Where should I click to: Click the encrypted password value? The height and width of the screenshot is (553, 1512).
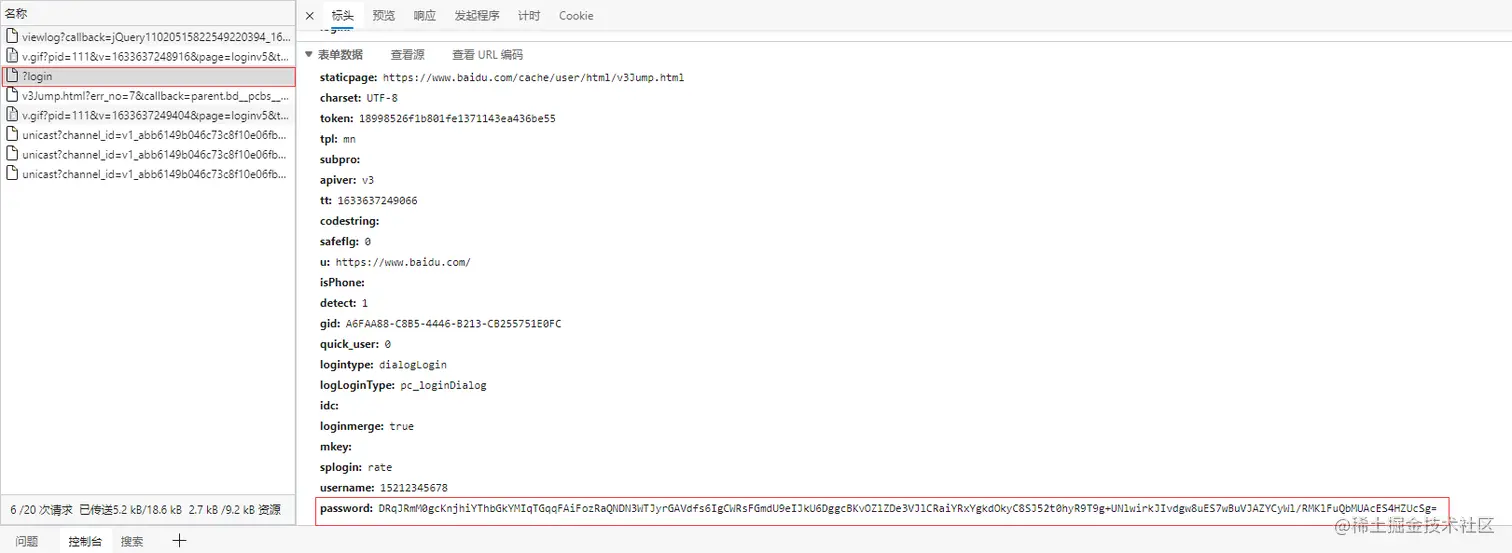[907, 509]
